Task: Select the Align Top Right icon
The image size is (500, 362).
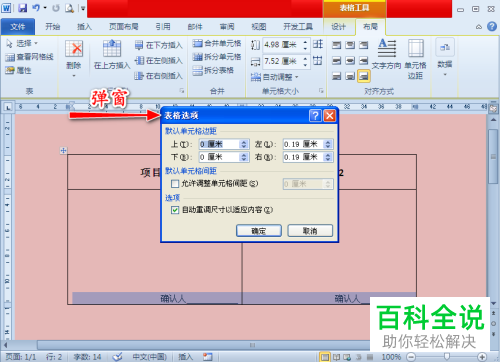Action: pos(364,45)
